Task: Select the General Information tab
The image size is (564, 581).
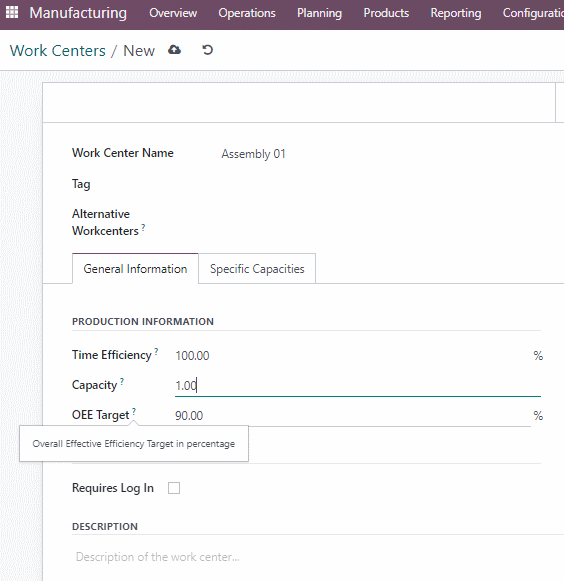Action: [135, 269]
